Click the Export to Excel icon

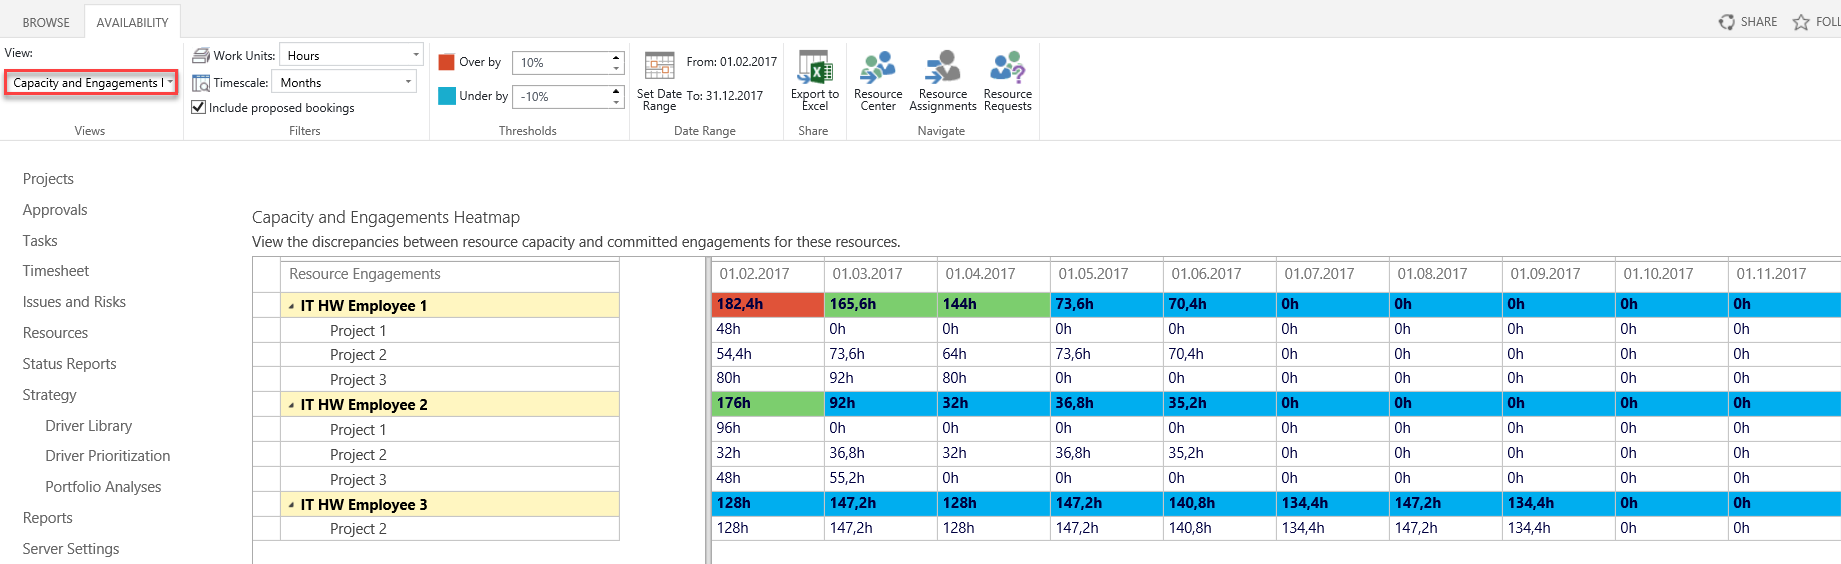pyautogui.click(x=814, y=68)
